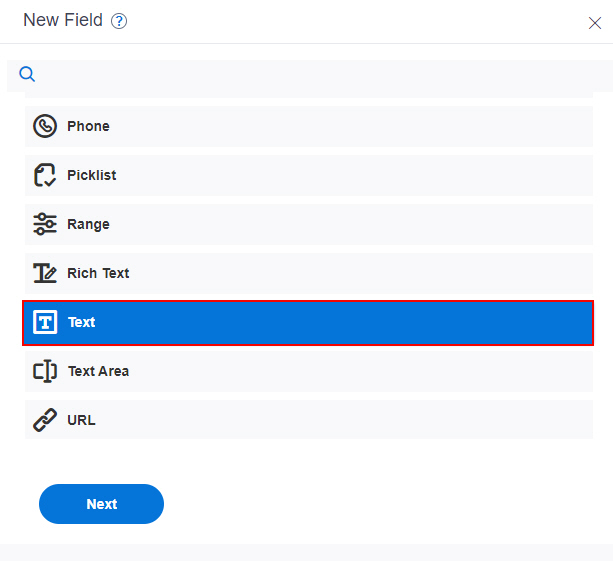The image size is (613, 561).
Task: Click the New Field dialog title
Action: (63, 20)
